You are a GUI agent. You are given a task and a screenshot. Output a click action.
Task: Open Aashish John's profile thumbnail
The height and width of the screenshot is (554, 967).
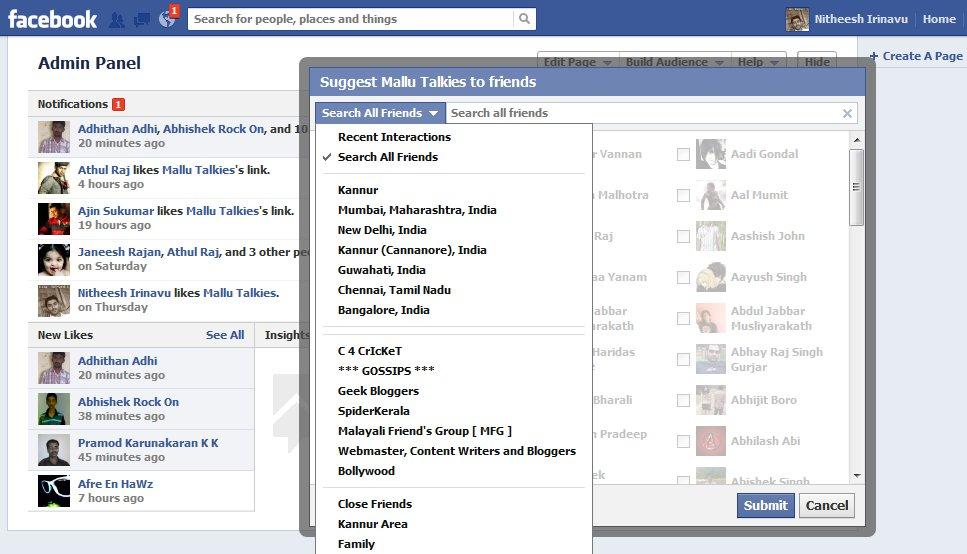tap(710, 236)
